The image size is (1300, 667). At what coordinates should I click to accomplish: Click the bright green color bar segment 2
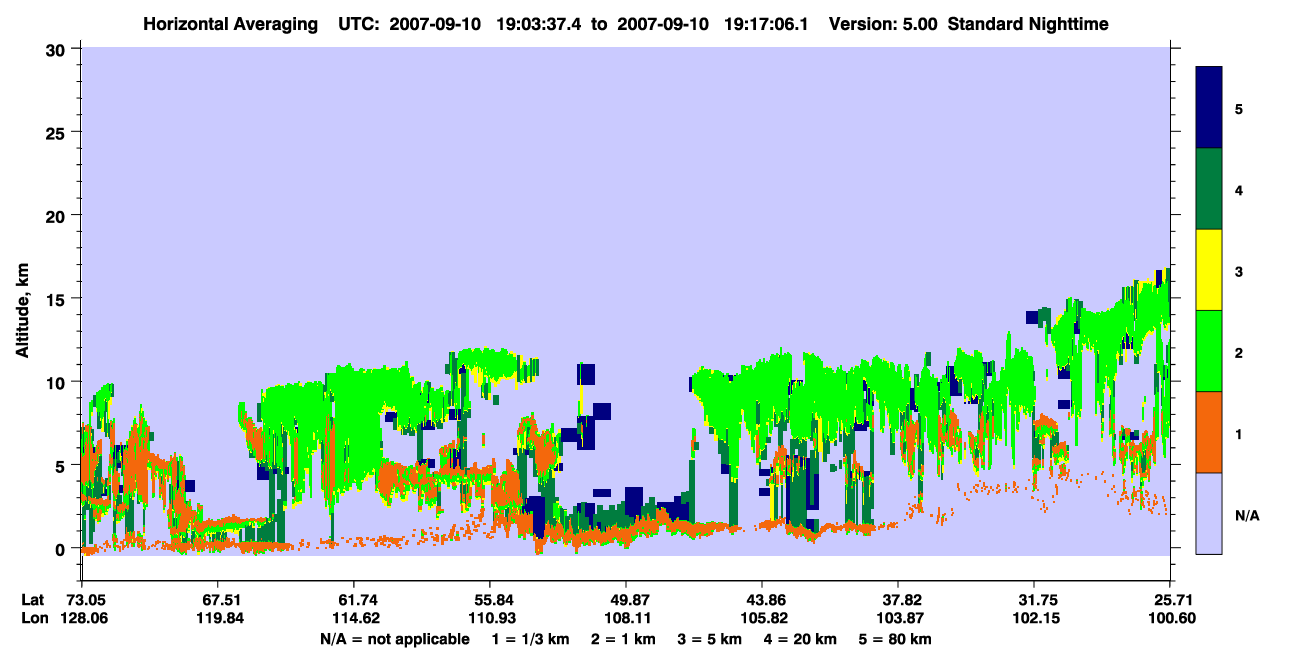point(1209,351)
